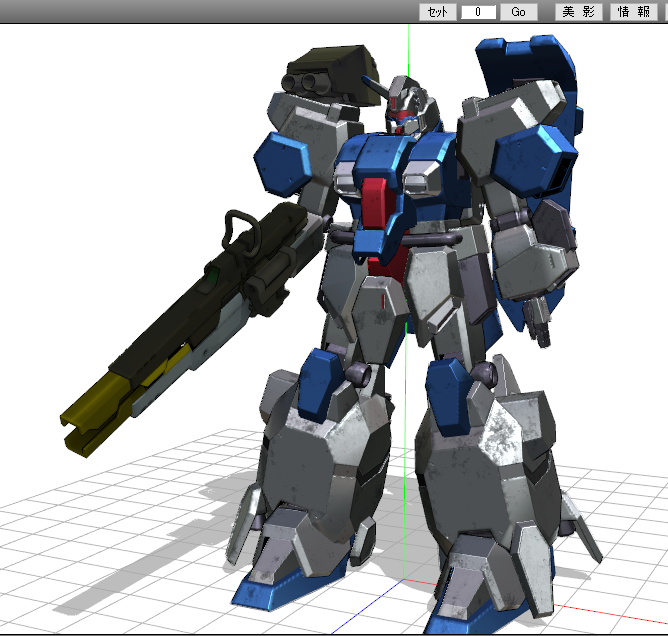668x636 pixels.
Task: Click the 情報 button
Action: tap(633, 12)
